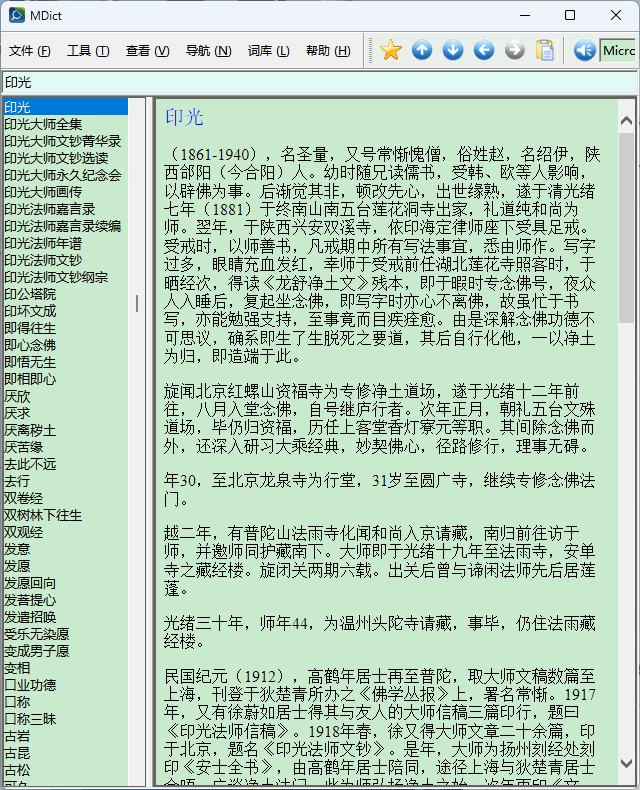Screen dimensions: 640x790
Task: Open the 文件 (F) menu
Action: (29, 51)
